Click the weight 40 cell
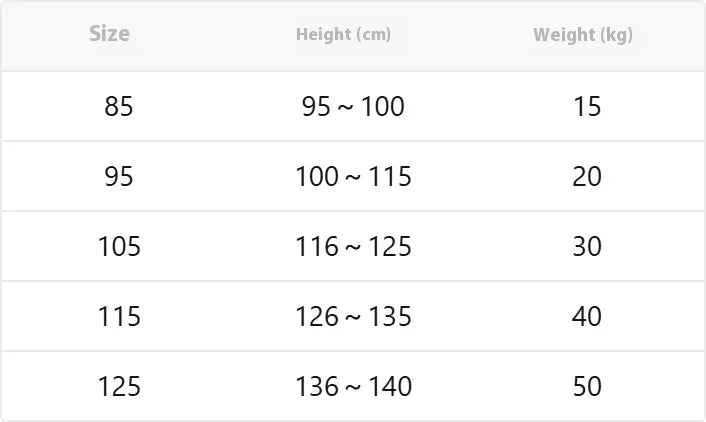 pyautogui.click(x=587, y=316)
